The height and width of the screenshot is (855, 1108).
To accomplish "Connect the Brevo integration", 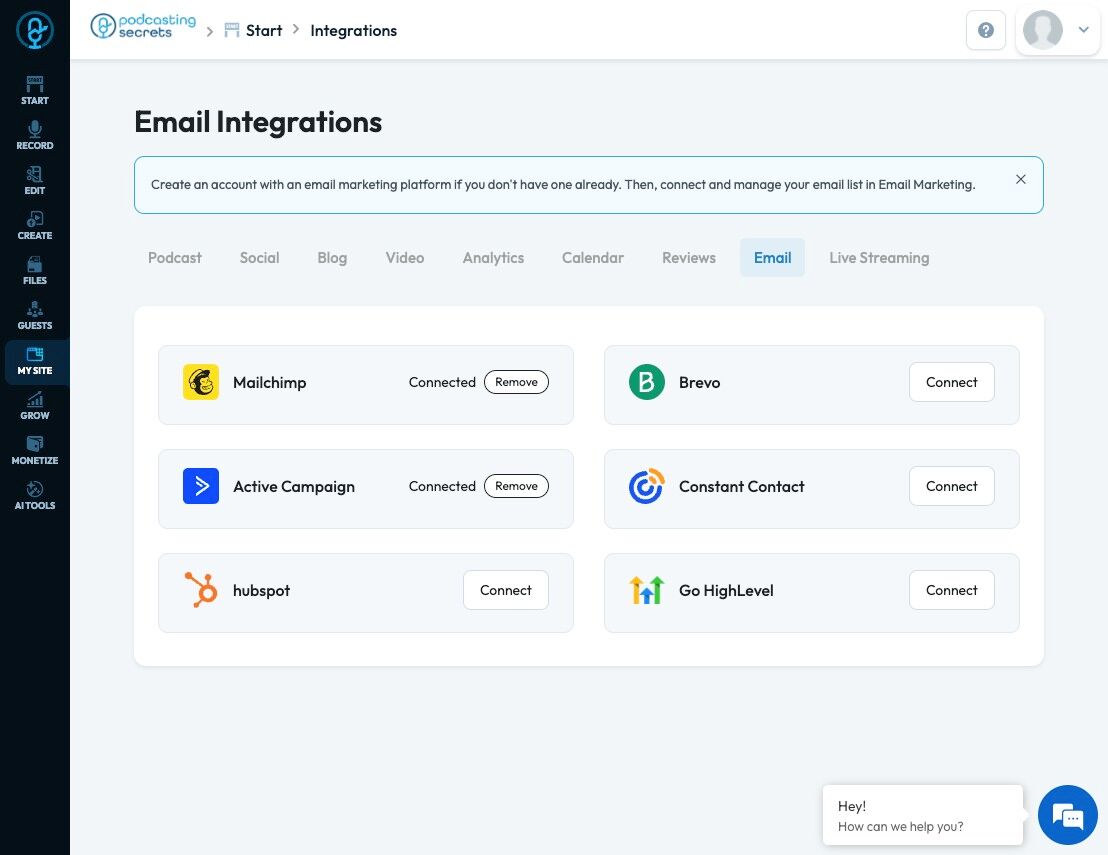I will click(x=952, y=382).
